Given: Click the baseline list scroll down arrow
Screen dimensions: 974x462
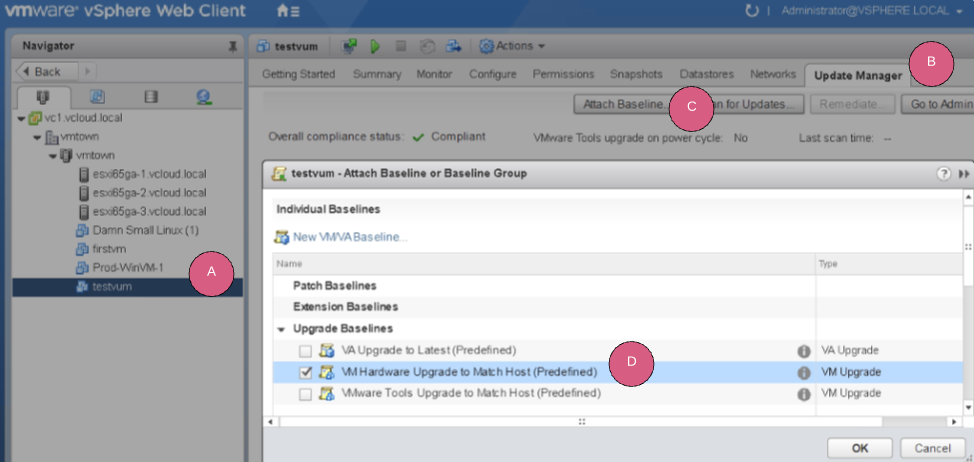Looking at the screenshot, I should (968, 407).
